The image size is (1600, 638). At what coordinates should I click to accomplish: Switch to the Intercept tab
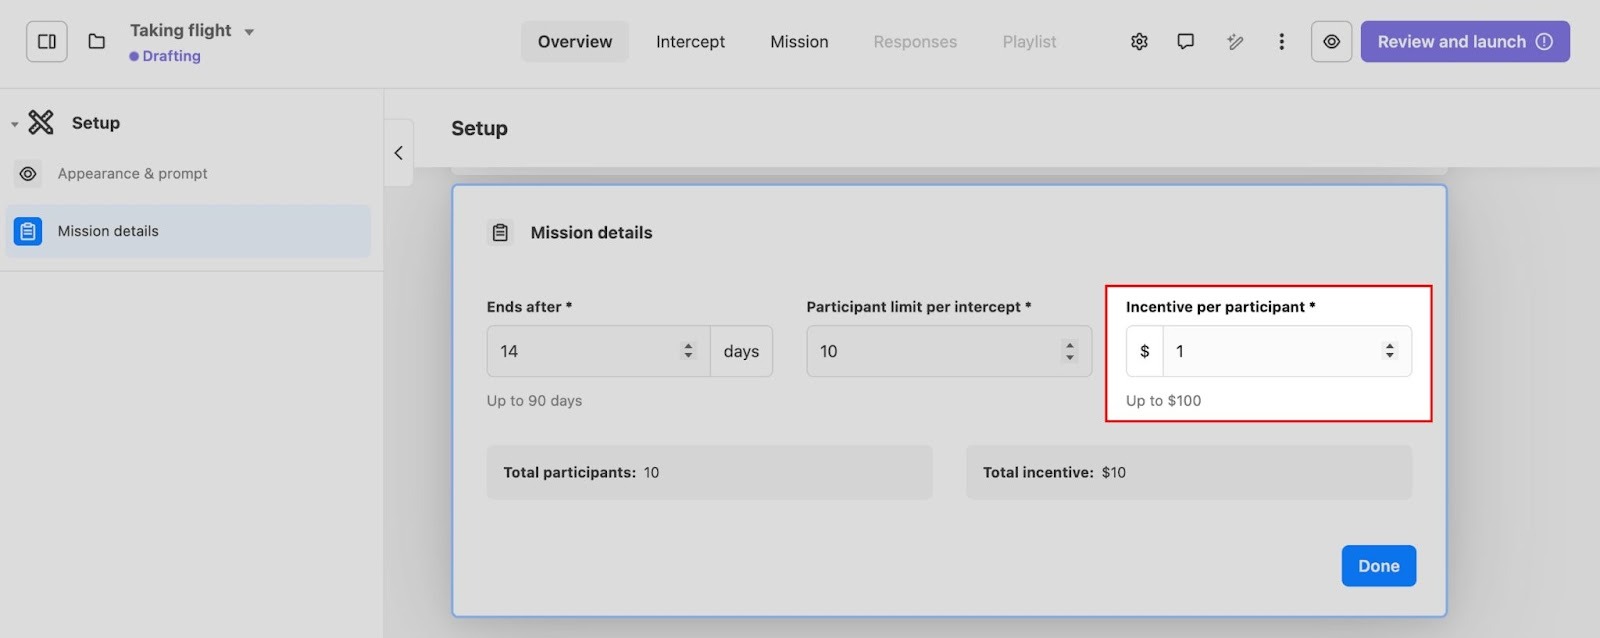pyautogui.click(x=690, y=42)
